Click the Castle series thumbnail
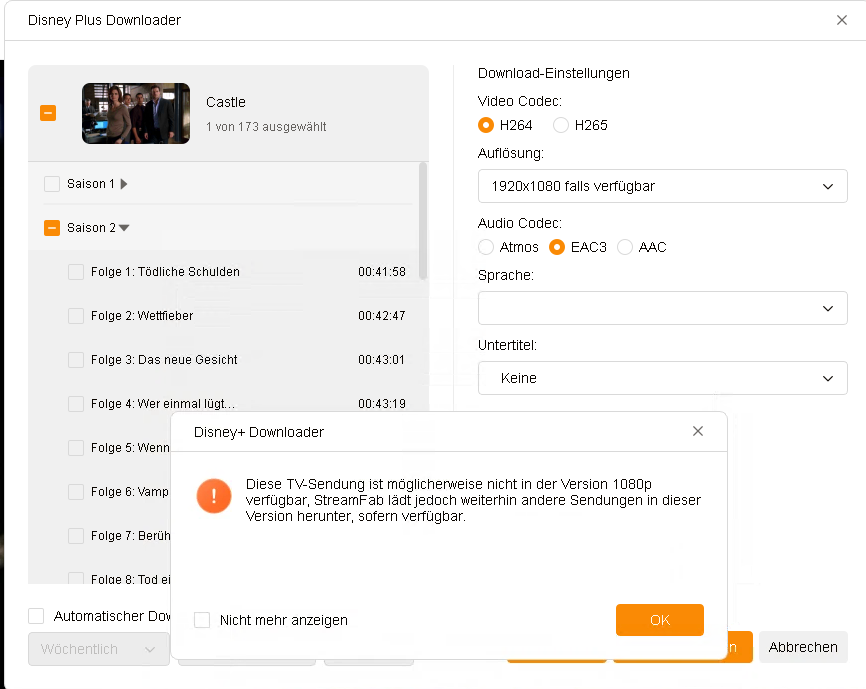Viewport: 866px width, 689px height. coord(136,113)
